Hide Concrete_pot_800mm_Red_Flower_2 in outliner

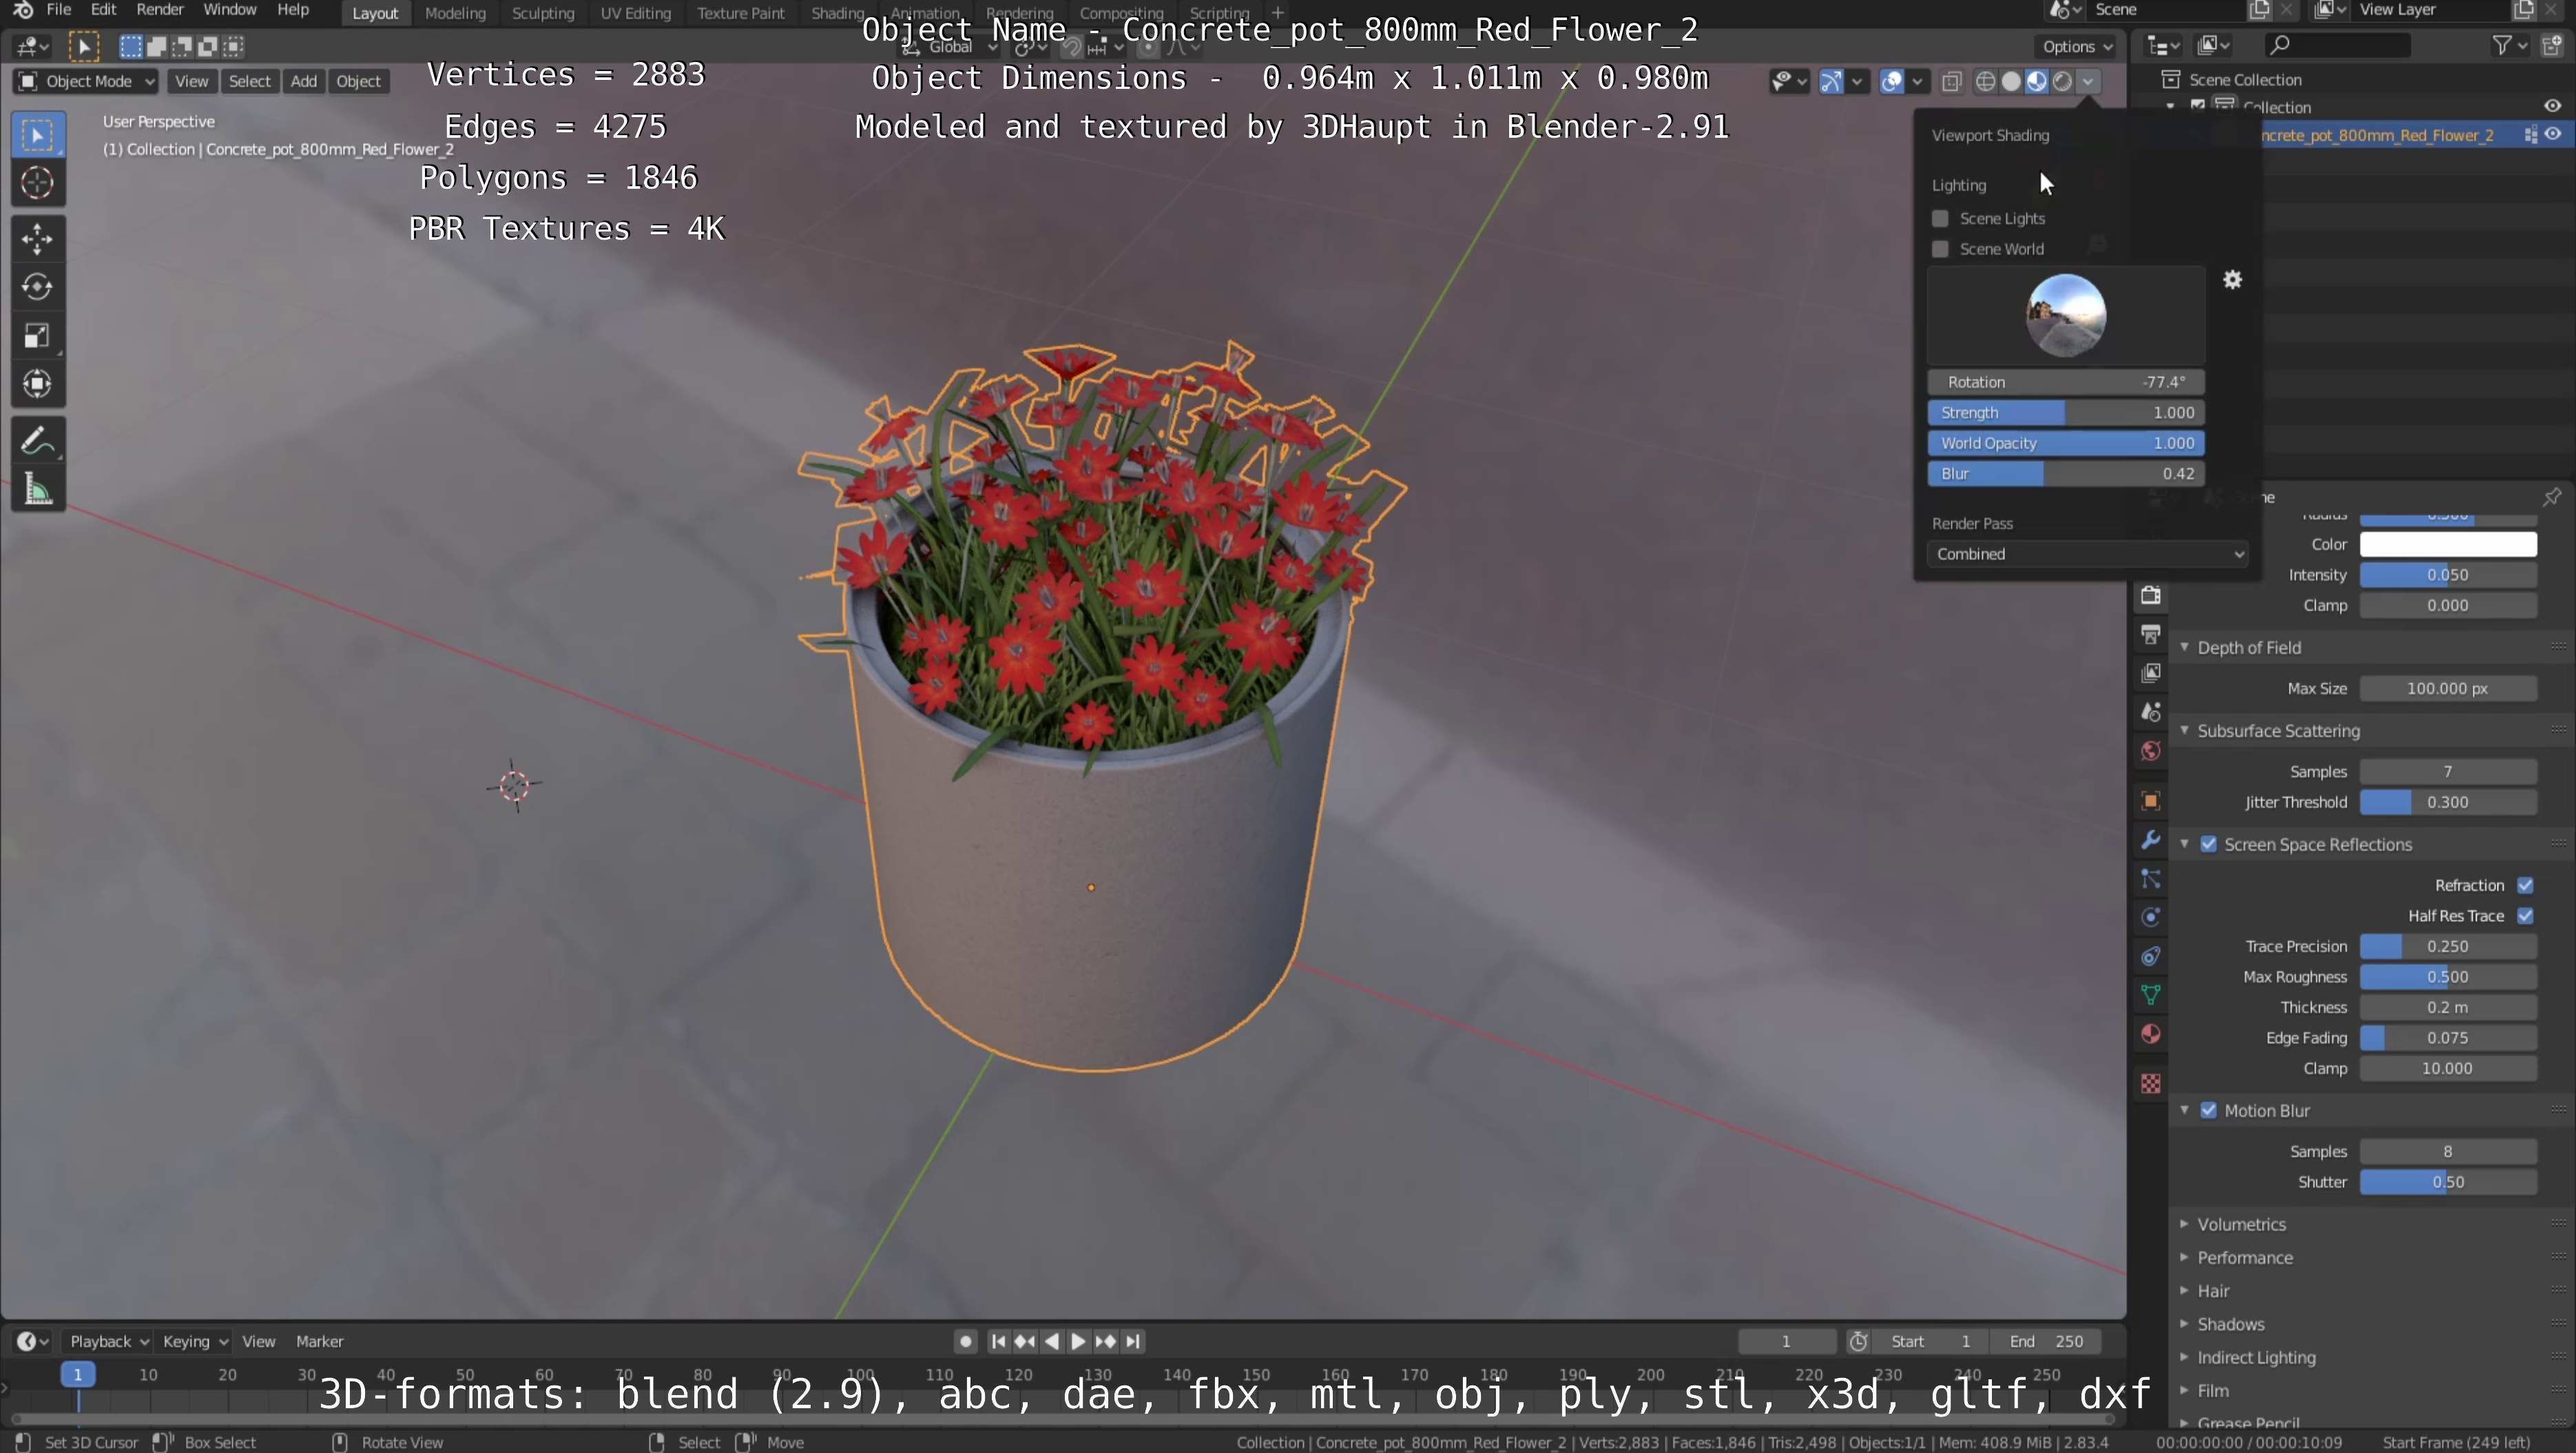pyautogui.click(x=2553, y=135)
